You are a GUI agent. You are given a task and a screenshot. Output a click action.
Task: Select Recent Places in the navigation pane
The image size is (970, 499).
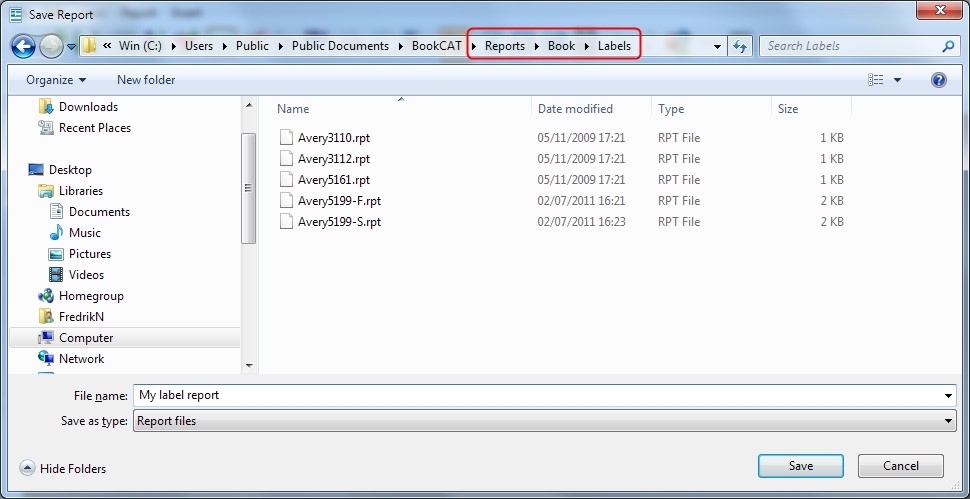coord(95,128)
